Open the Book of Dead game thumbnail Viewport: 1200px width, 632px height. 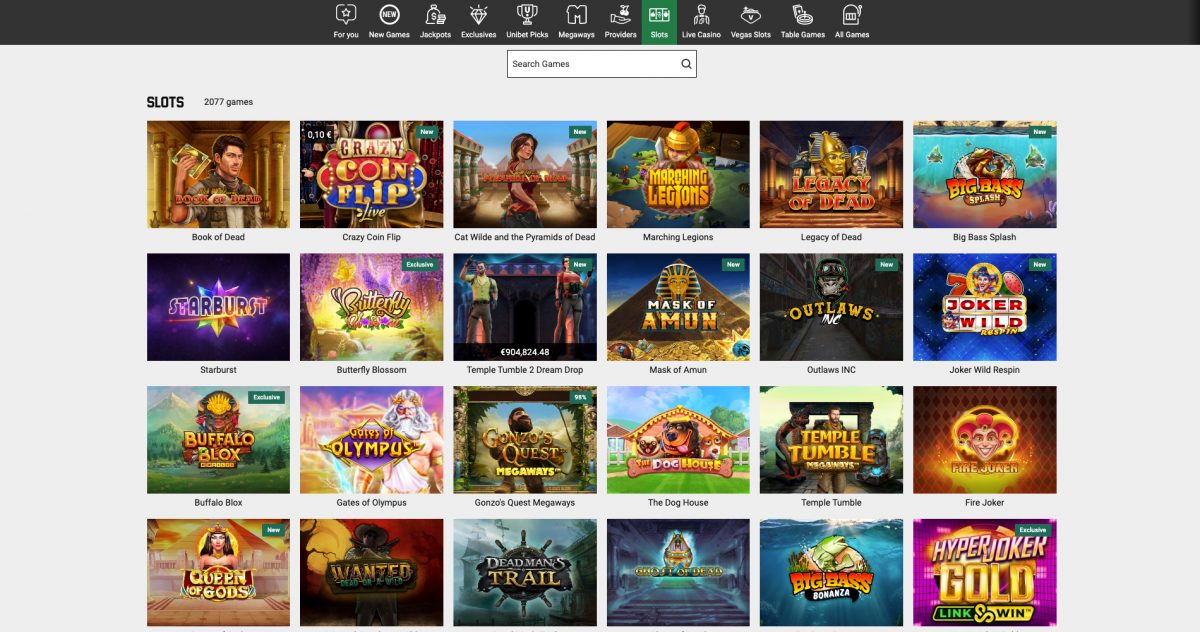click(218, 174)
